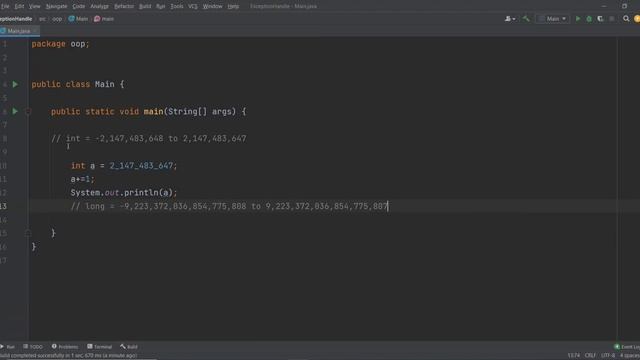The image size is (640, 360).
Task: Click the build completed status message
Action: (68, 356)
